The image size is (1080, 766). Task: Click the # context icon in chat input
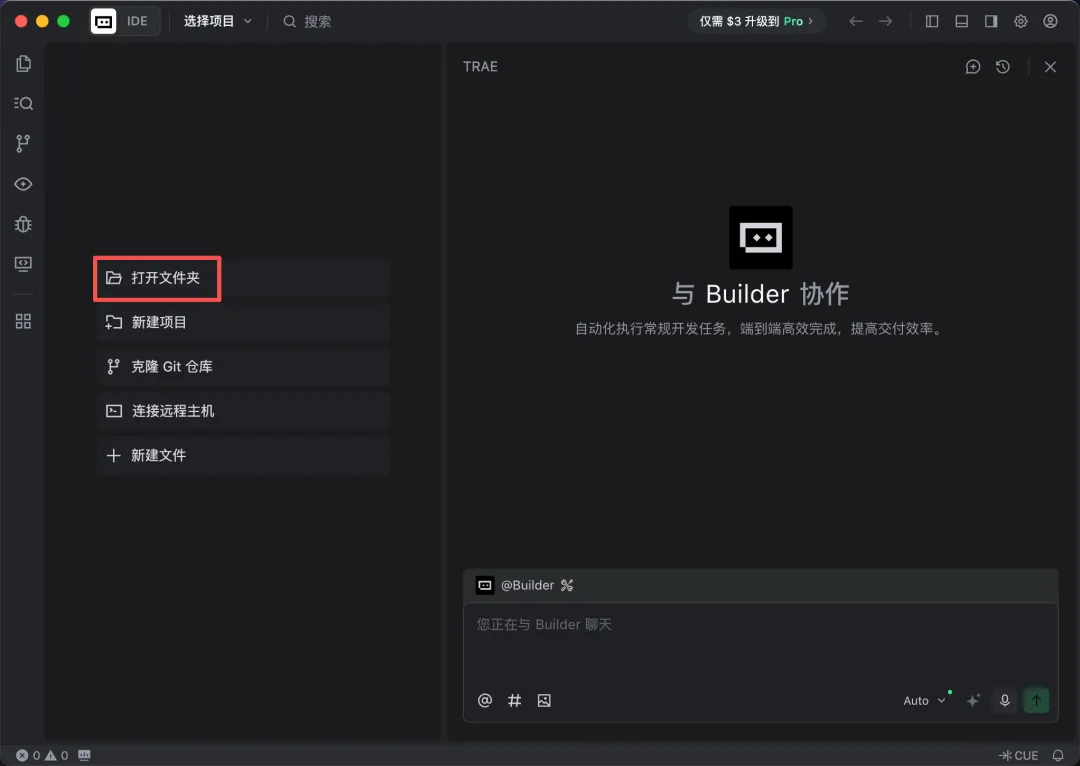515,701
